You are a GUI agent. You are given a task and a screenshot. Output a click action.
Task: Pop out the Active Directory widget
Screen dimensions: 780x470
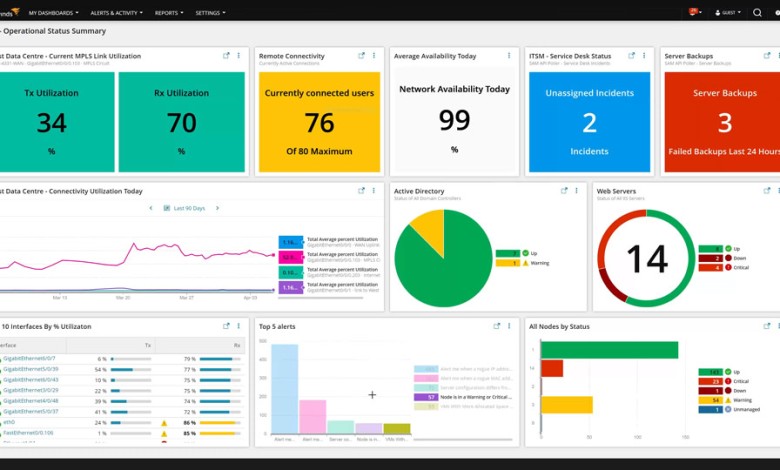pyautogui.click(x=564, y=190)
